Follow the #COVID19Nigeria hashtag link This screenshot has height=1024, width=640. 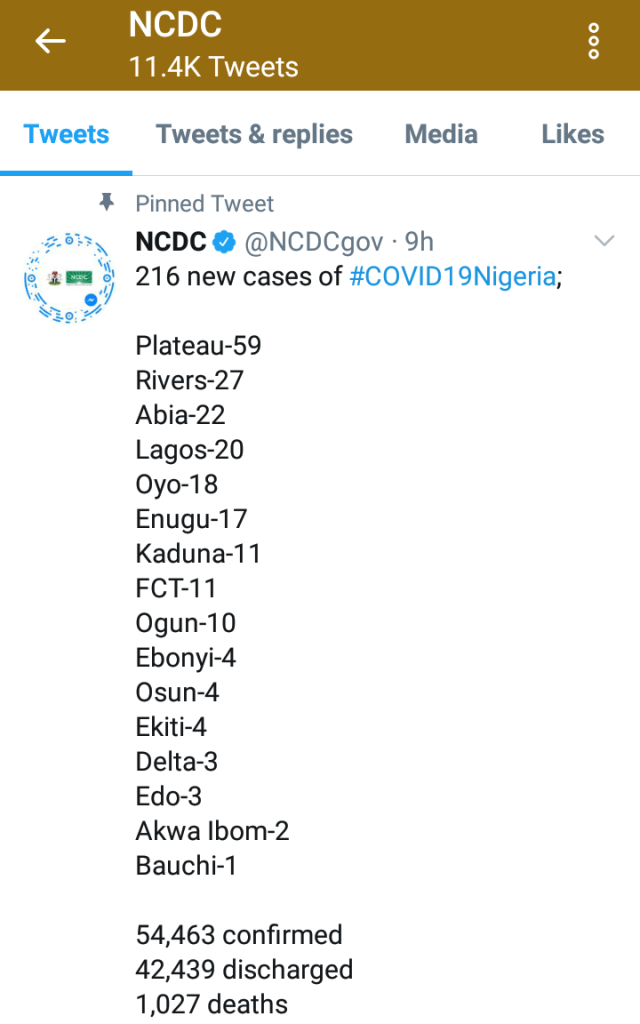coord(452,277)
